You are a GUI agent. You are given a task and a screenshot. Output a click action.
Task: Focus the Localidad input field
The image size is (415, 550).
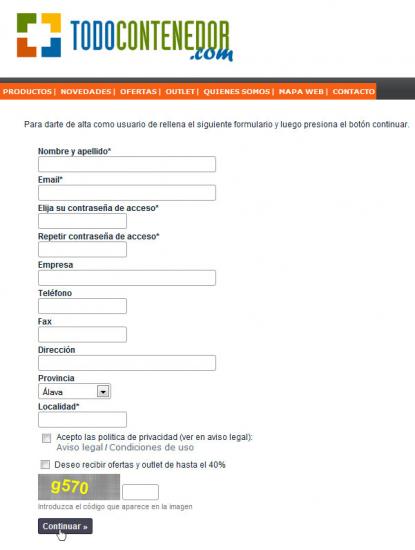pyautogui.click(x=82, y=420)
